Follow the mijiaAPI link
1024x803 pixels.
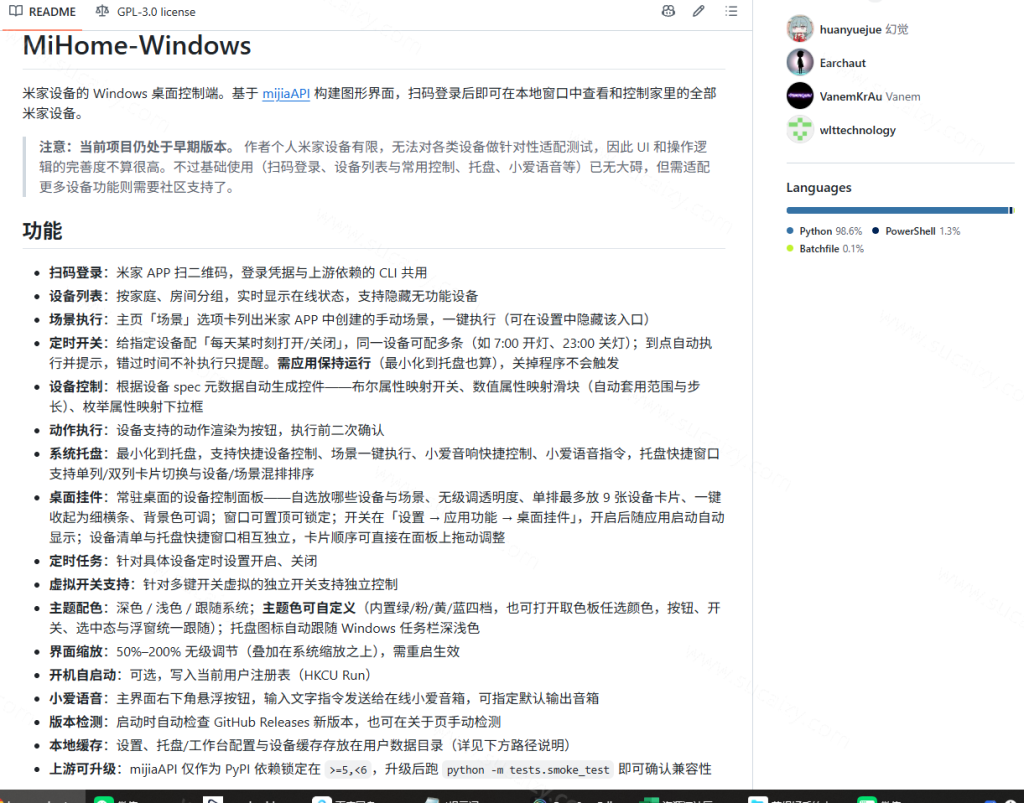click(x=286, y=93)
